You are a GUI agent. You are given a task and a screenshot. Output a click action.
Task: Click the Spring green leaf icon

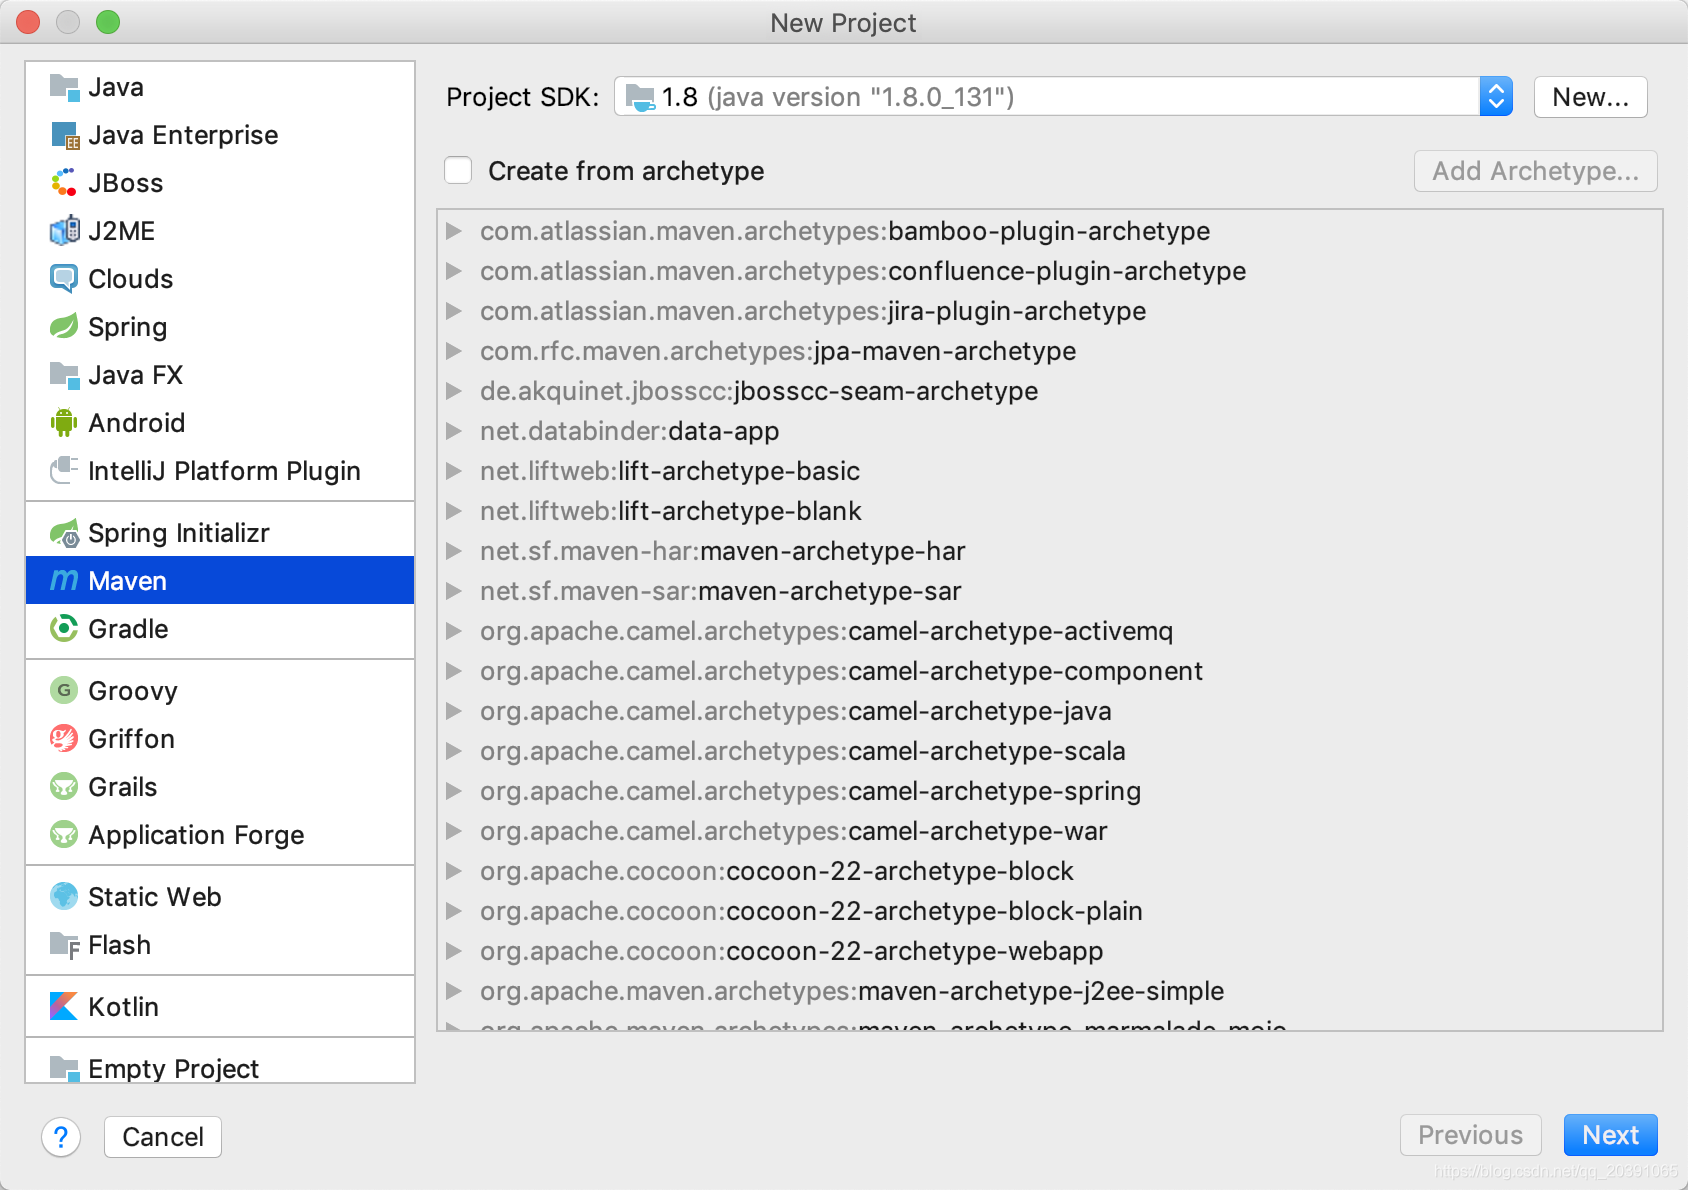tap(64, 327)
